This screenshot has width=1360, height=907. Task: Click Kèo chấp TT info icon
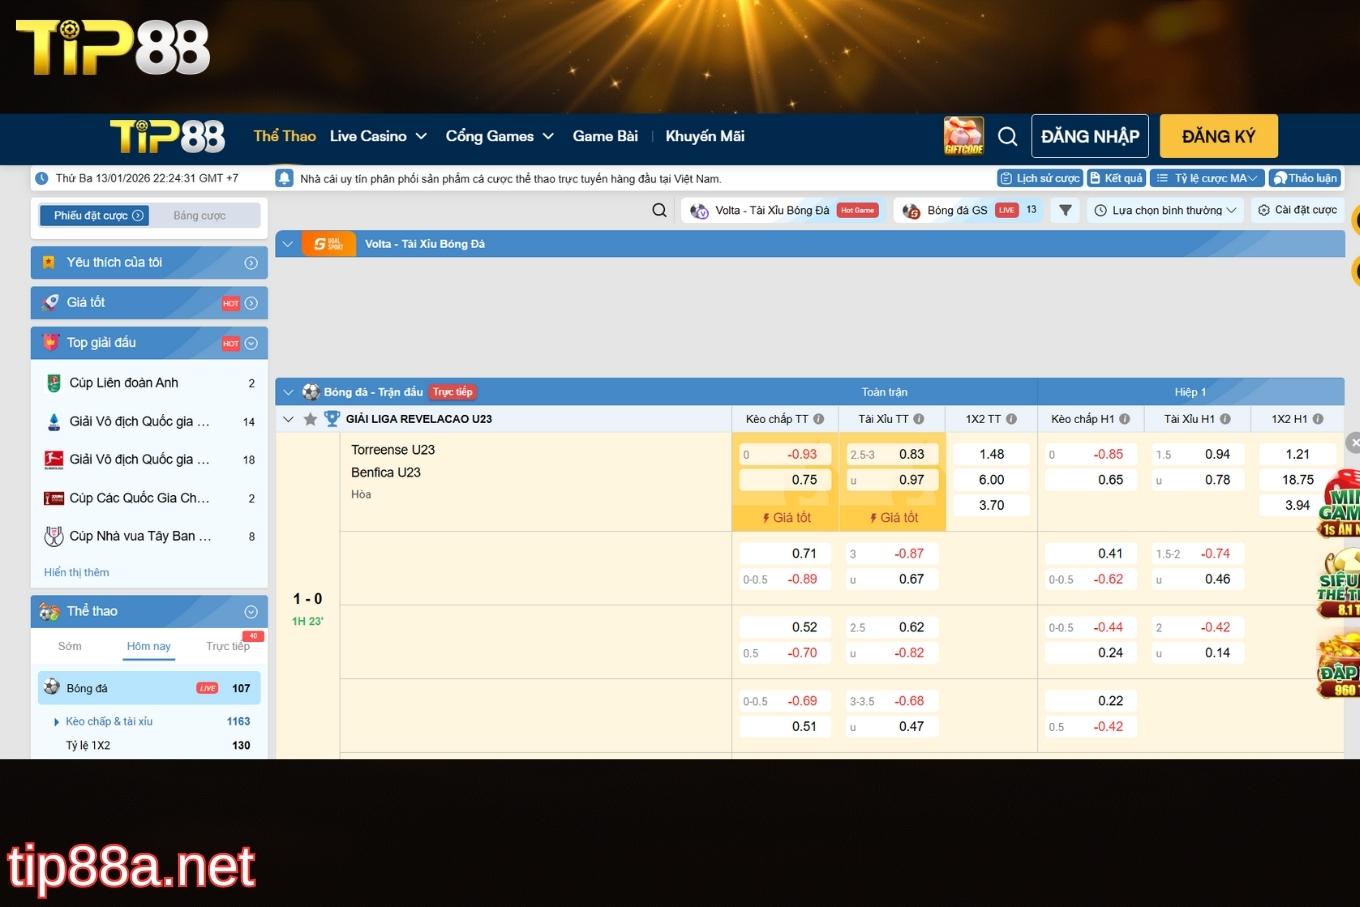pos(818,419)
